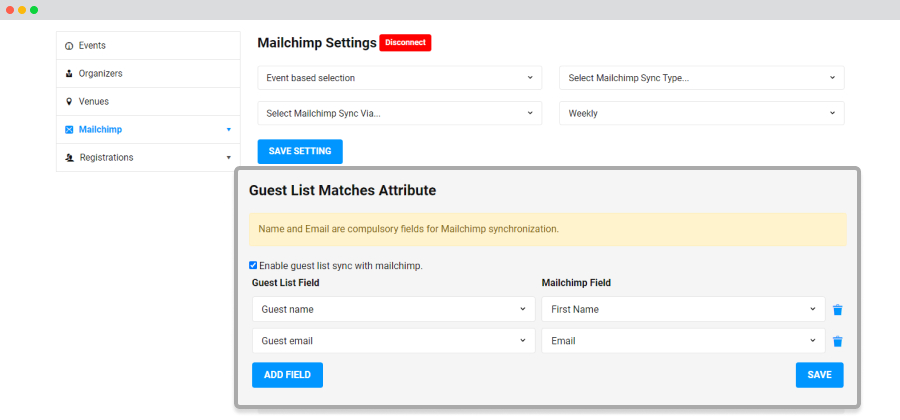Go to Events menu item
Viewport: 900px width, 420px height.
click(148, 45)
